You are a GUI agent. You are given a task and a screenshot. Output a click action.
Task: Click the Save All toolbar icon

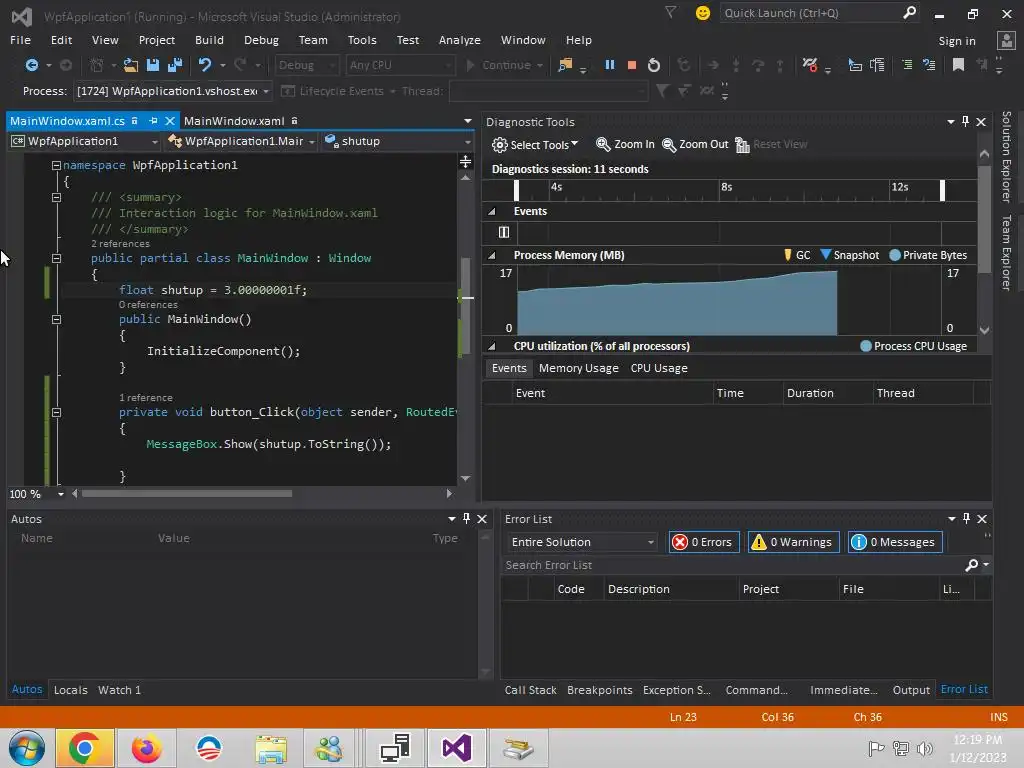[x=174, y=65]
